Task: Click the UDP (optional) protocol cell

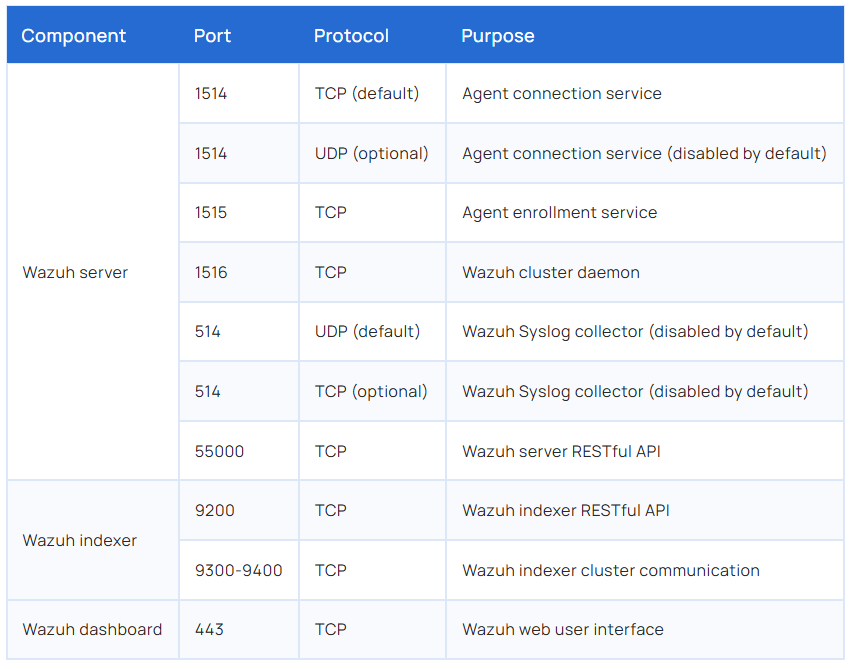Action: (371, 153)
